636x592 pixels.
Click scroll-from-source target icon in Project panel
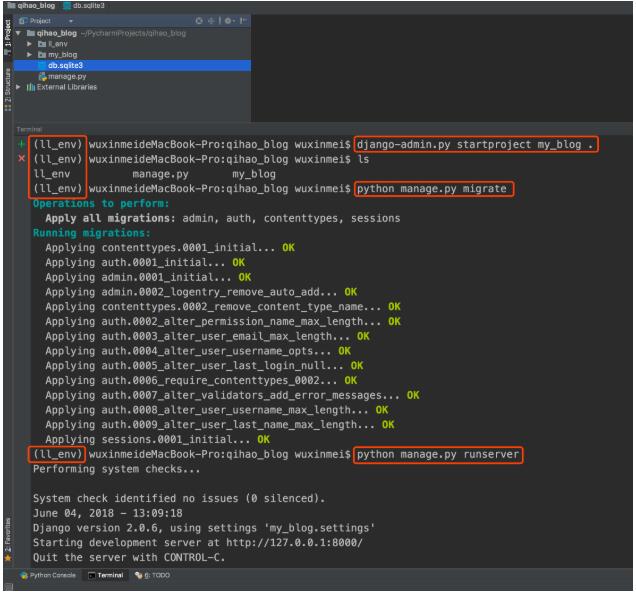(x=199, y=21)
